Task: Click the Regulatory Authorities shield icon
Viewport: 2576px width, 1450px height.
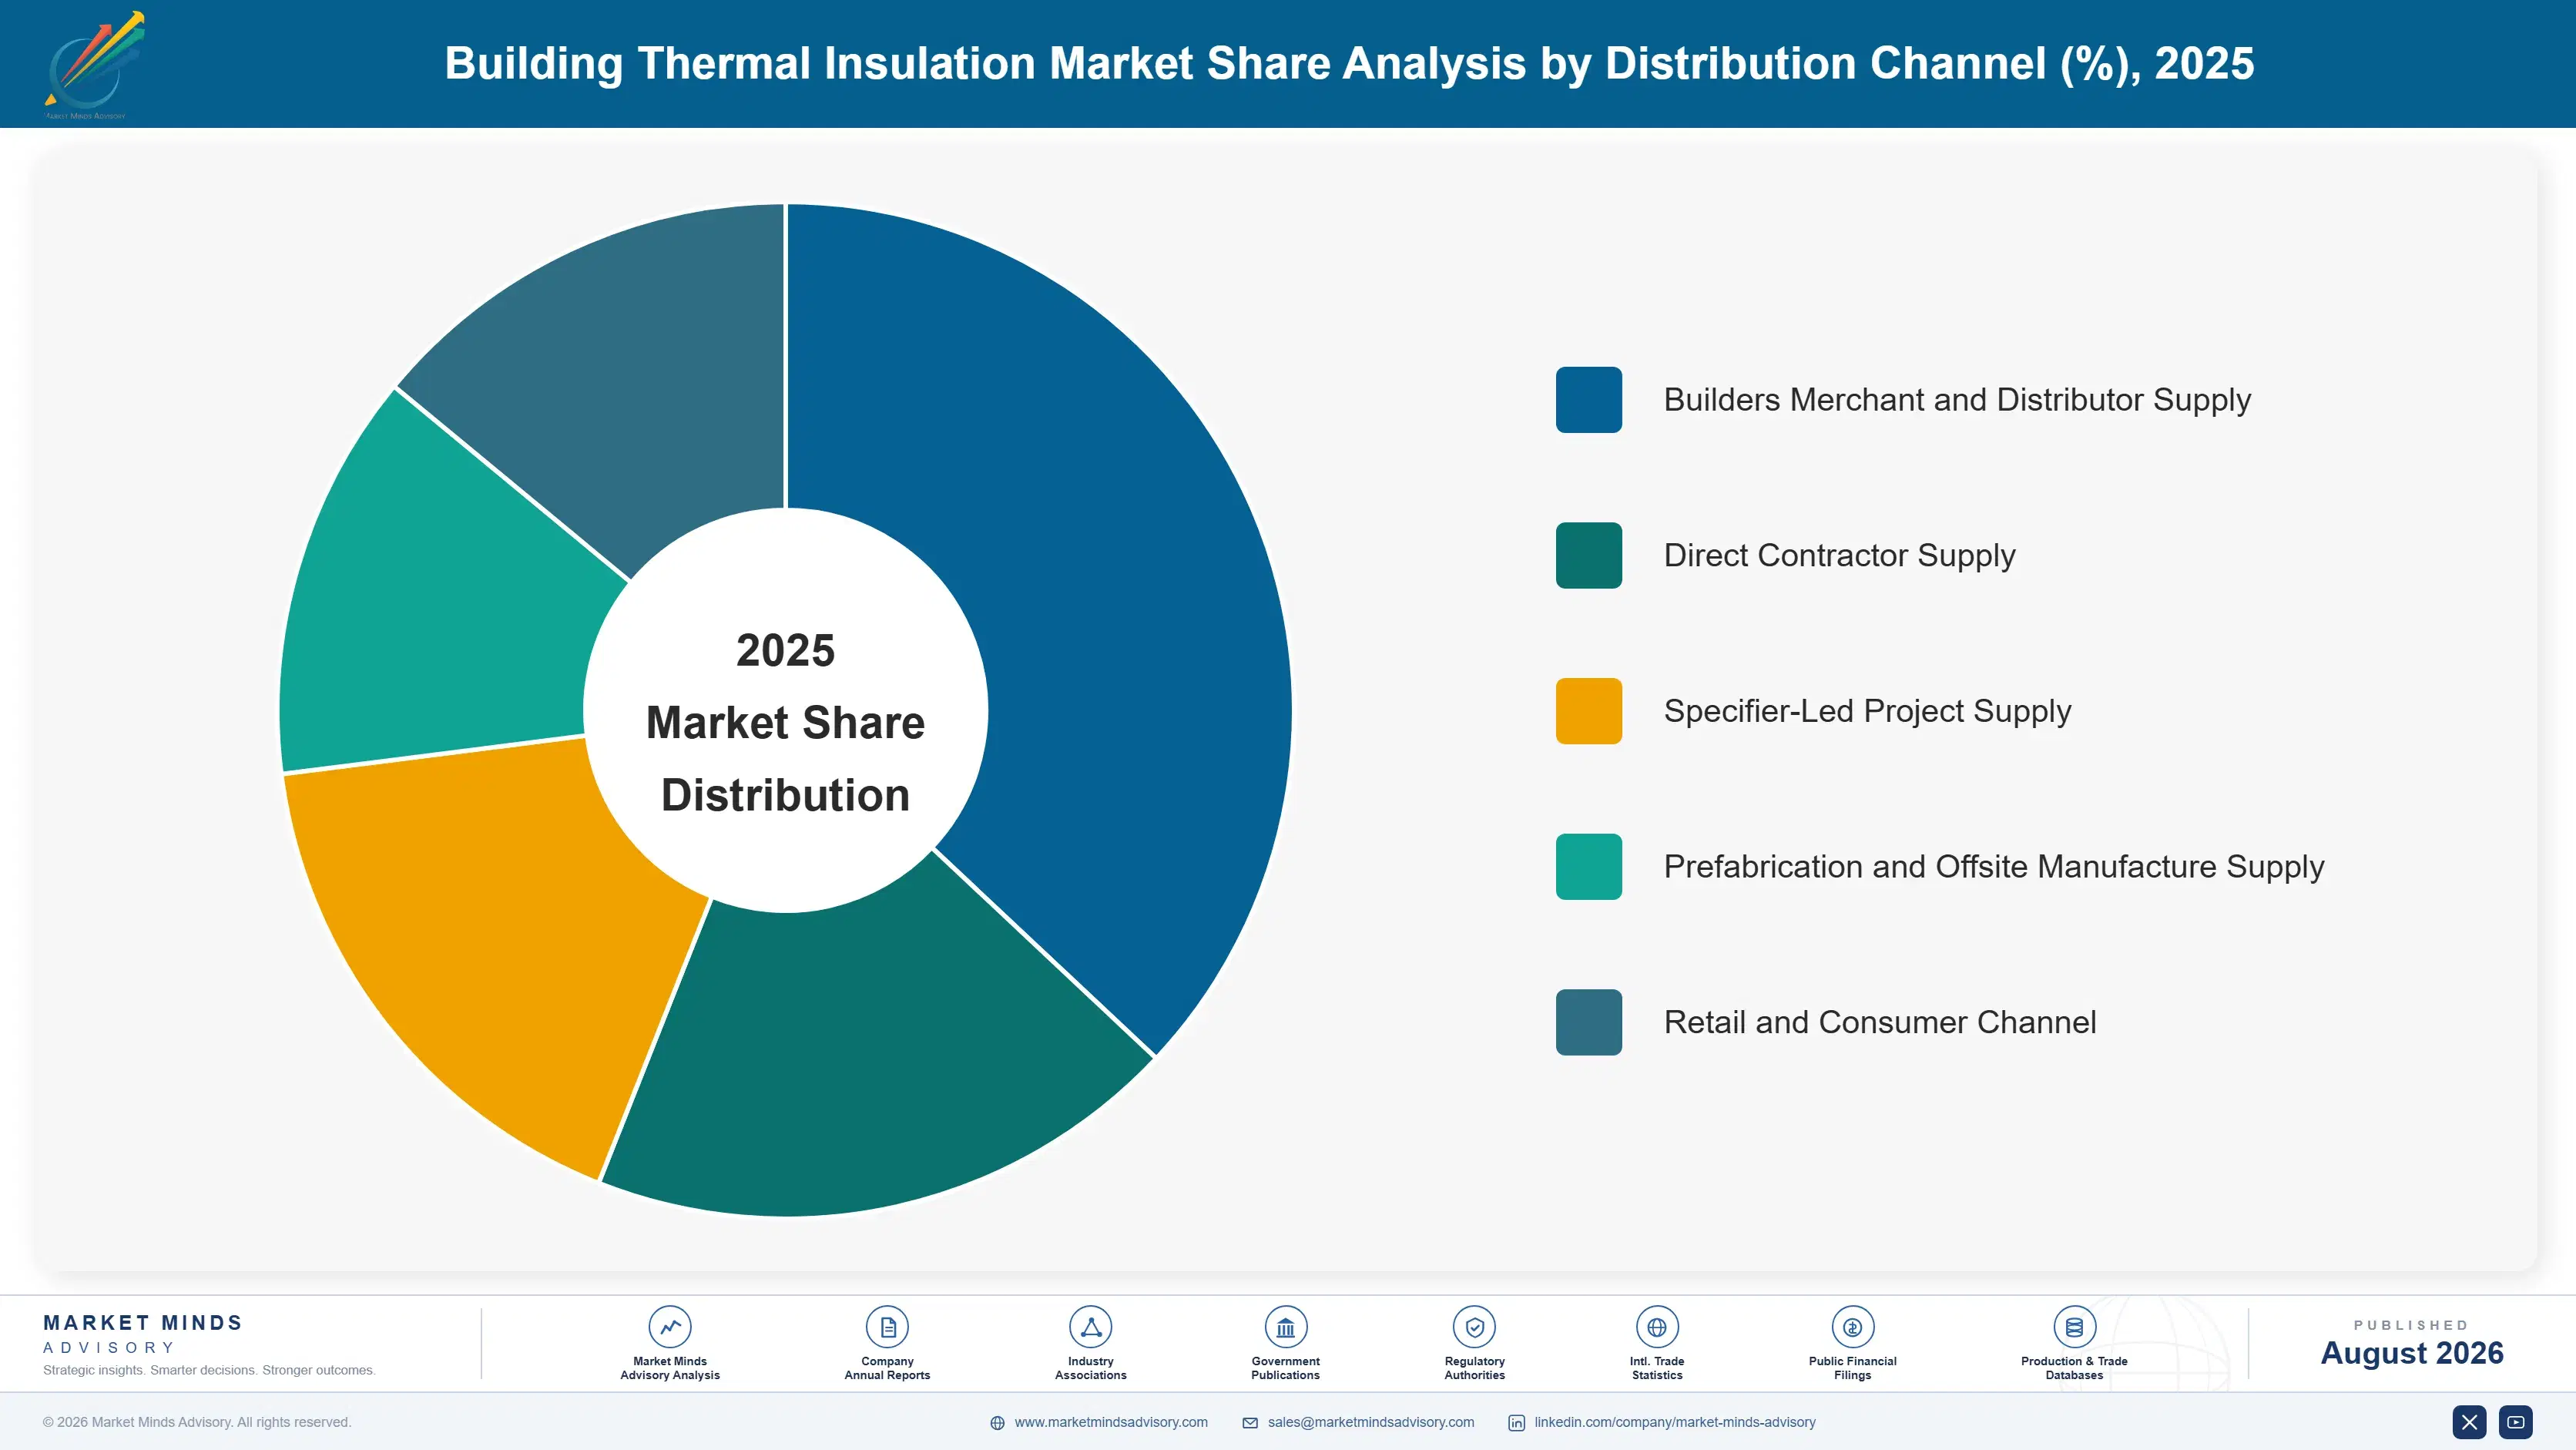Action: point(1474,1327)
